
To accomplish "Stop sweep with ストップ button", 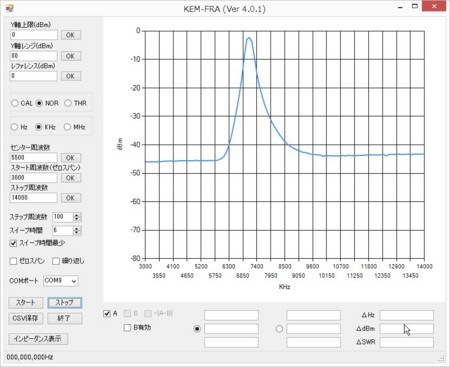I will click(x=65, y=303).
